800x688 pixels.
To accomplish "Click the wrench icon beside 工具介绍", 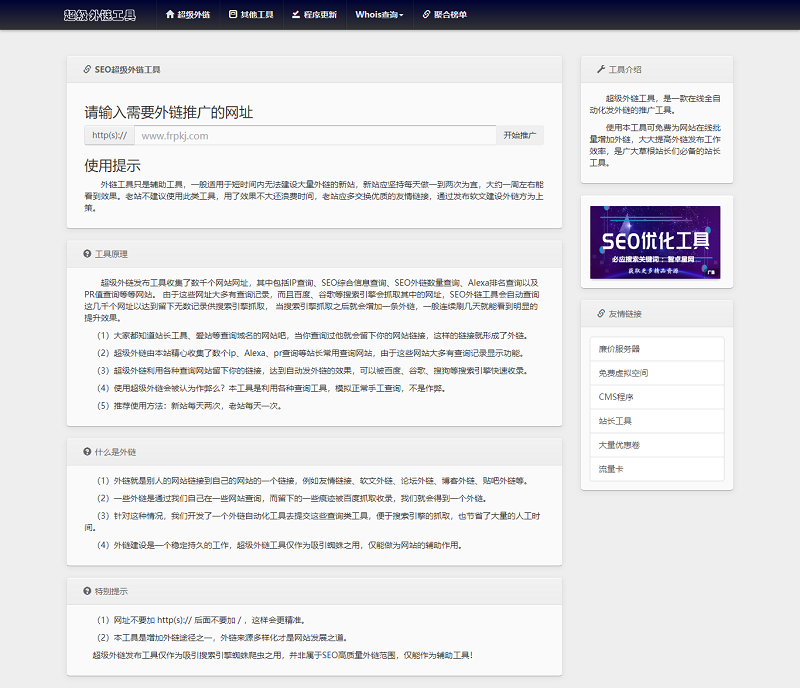I will coord(601,69).
